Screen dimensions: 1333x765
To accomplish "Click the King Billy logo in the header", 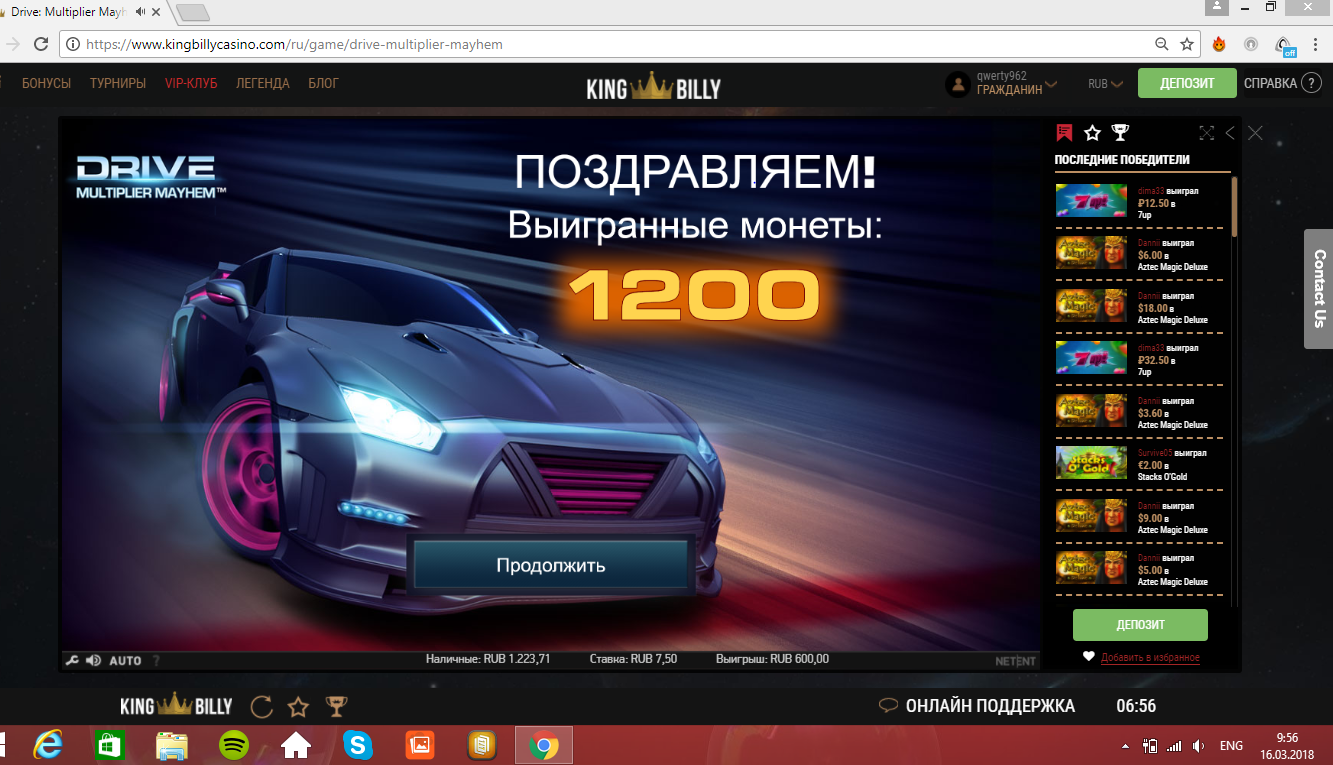I will pyautogui.click(x=654, y=87).
